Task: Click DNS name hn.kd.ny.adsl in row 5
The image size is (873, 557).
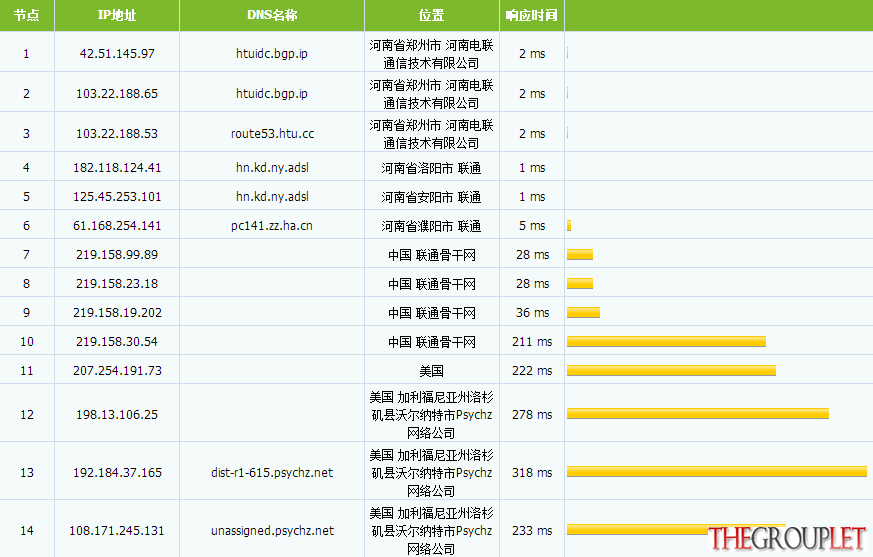Action: coord(272,197)
